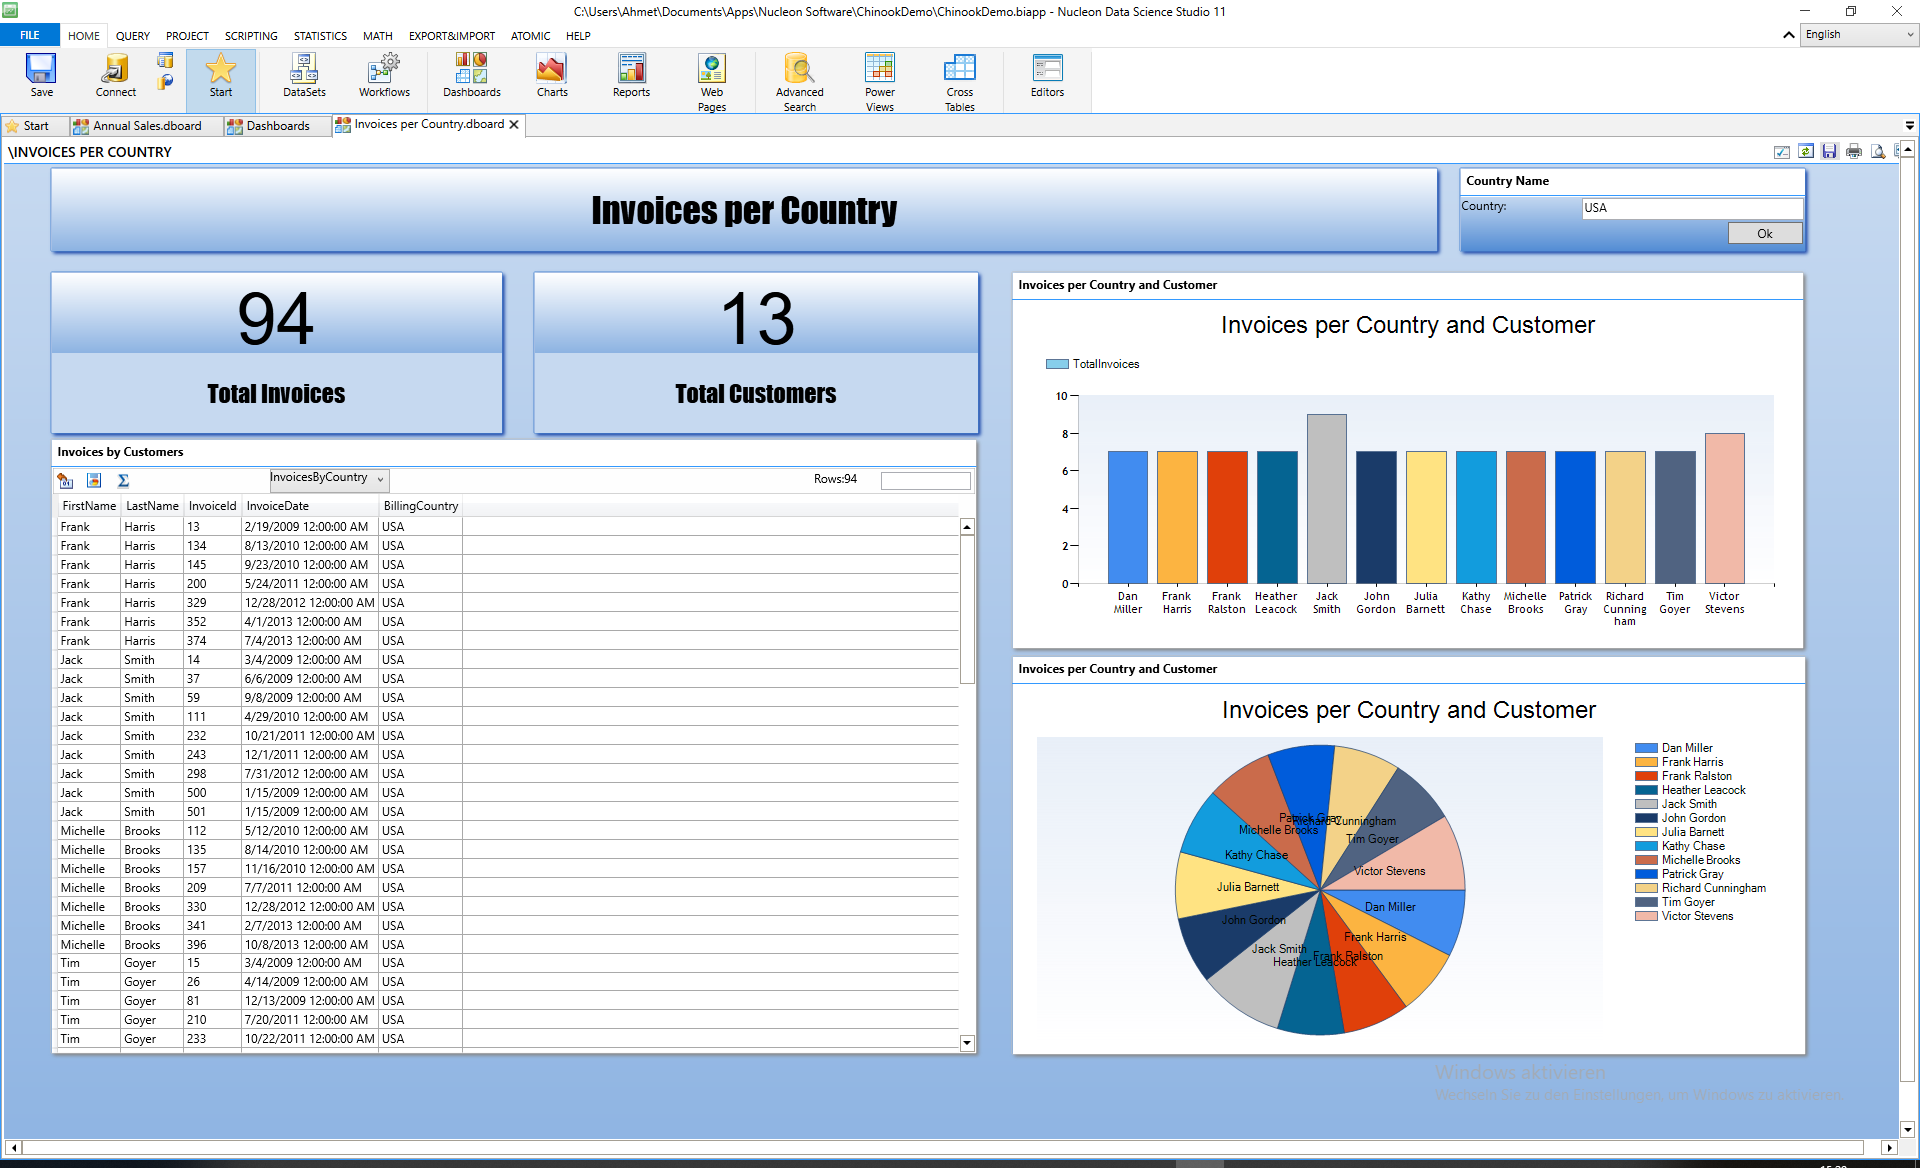The width and height of the screenshot is (1920, 1168).
Task: Open the STATISTICS menu
Action: pos(319,36)
